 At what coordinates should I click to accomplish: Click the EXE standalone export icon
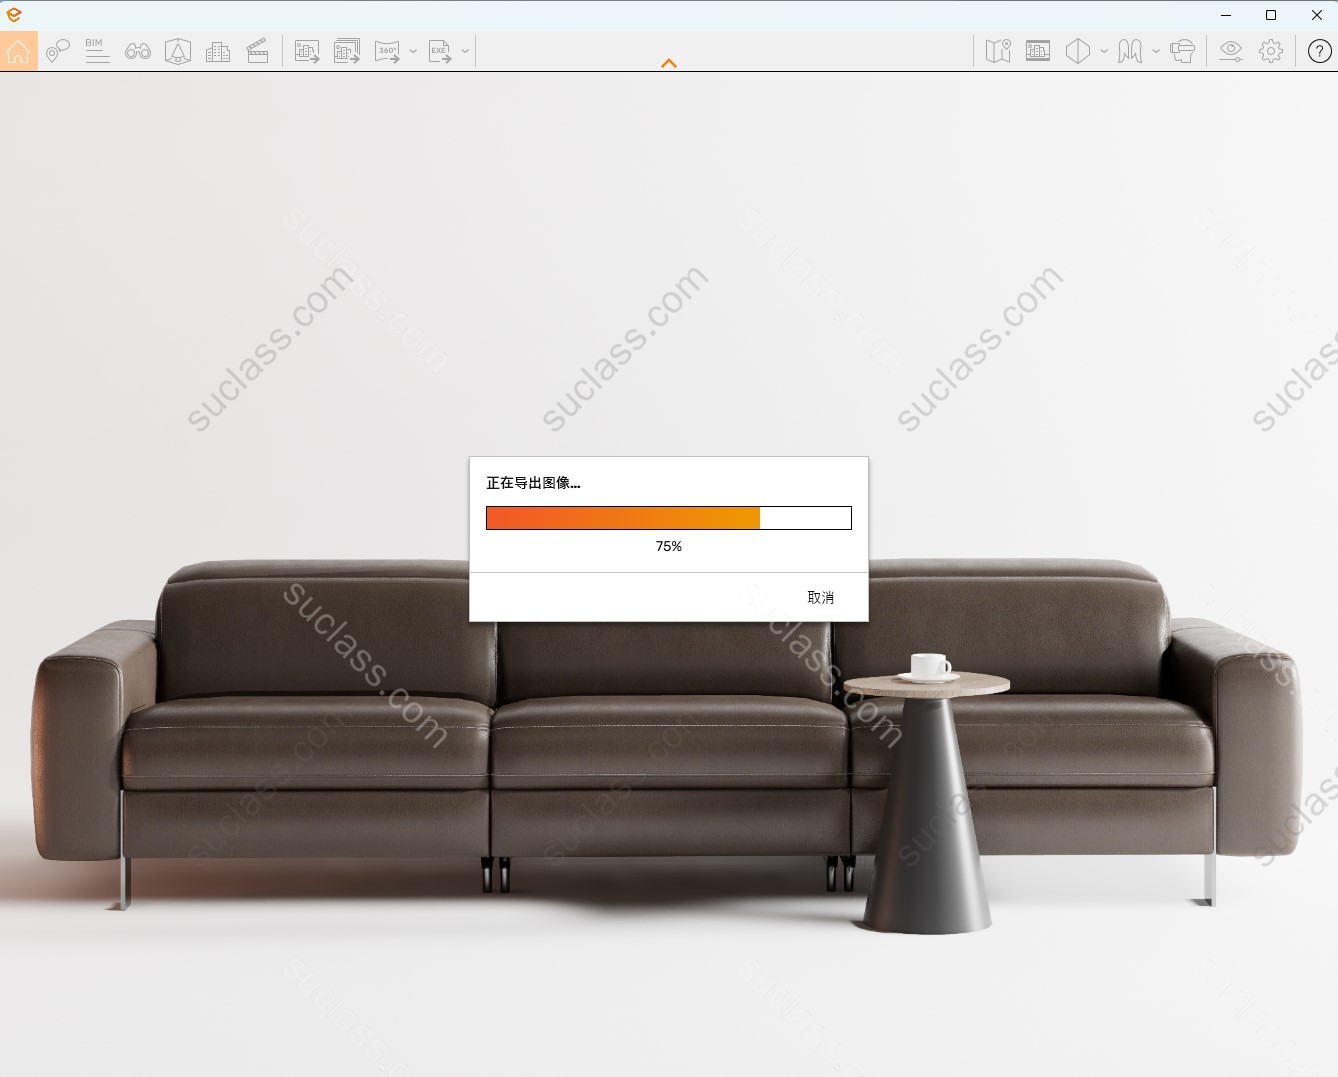coord(439,51)
